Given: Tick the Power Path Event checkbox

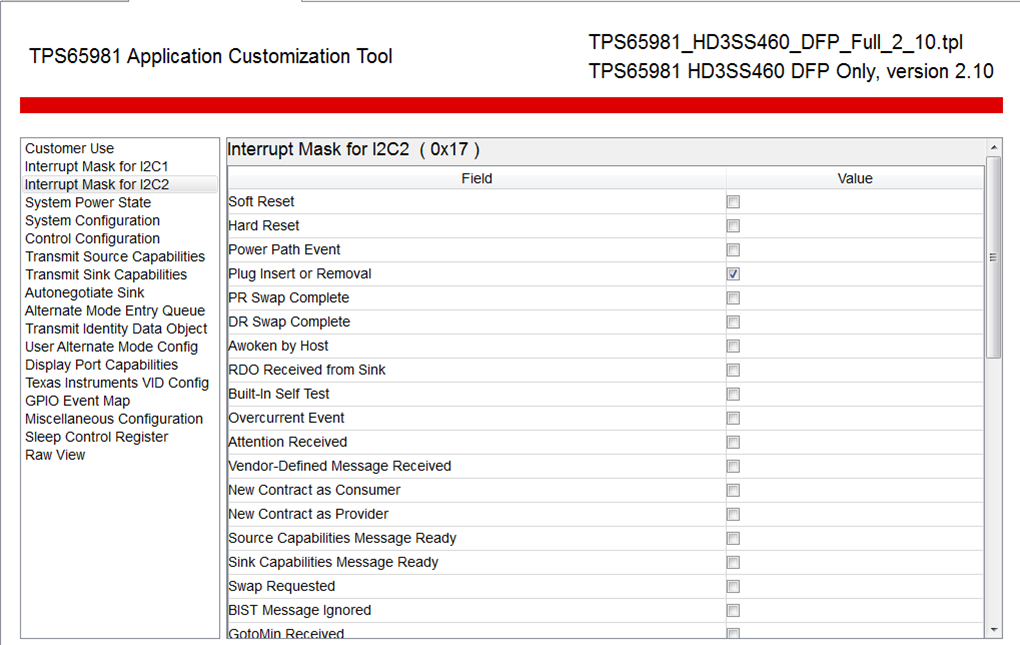Looking at the screenshot, I should (x=733, y=250).
